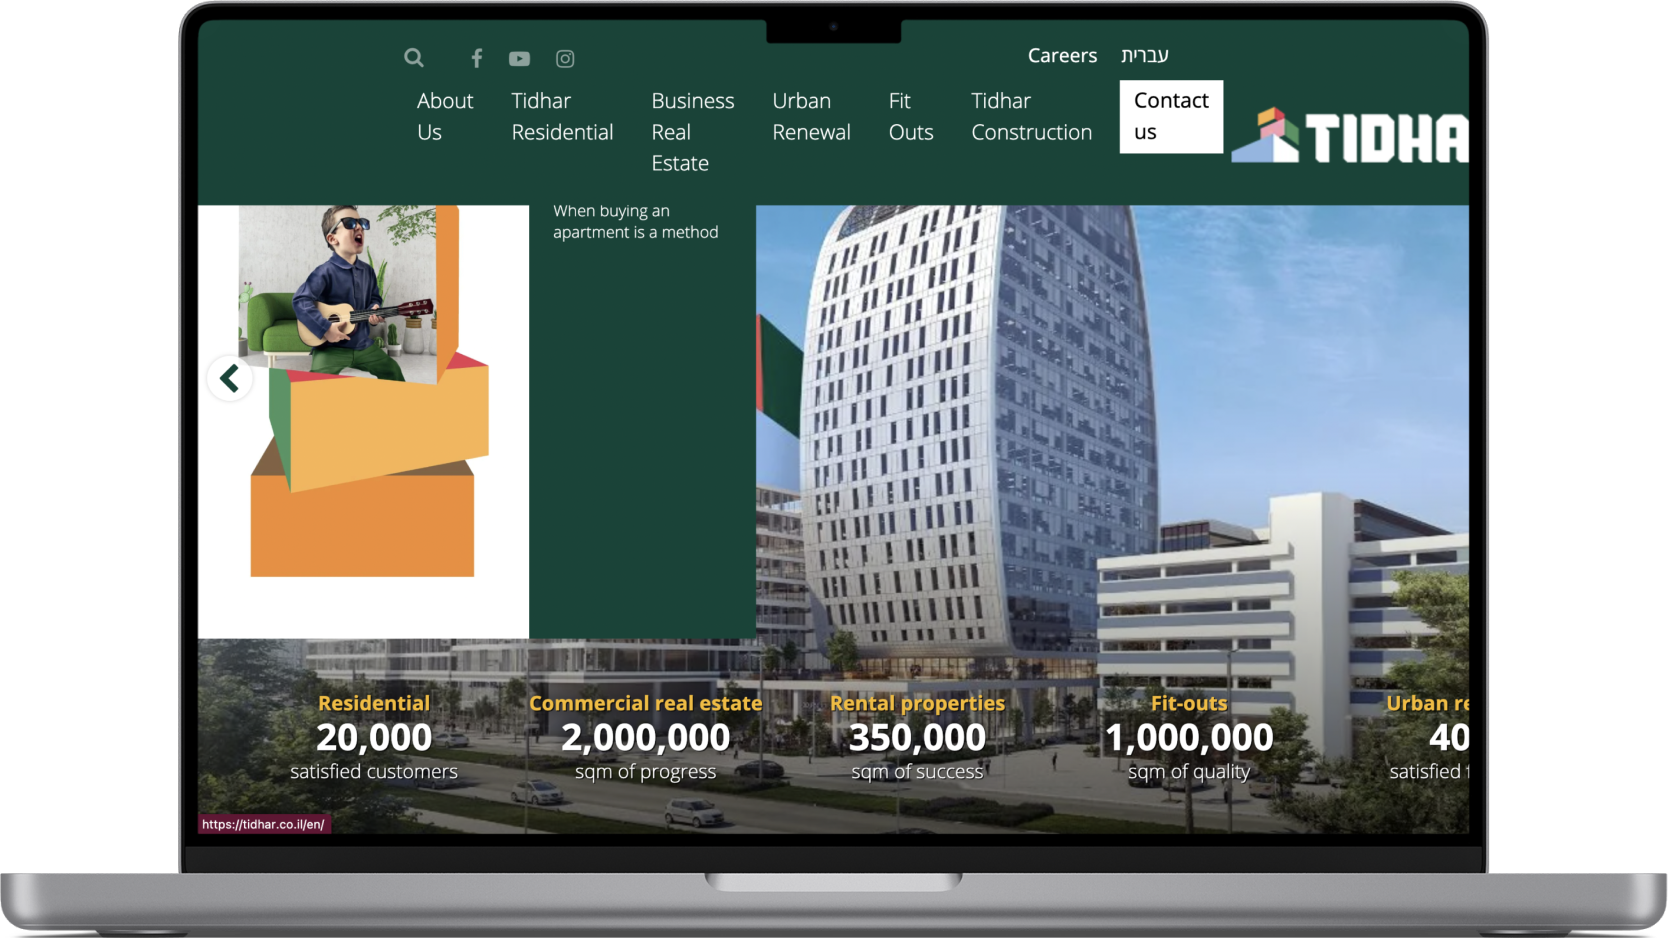Visit Tidhar's Facebook page icon
This screenshot has height=938, width=1668.
coord(477,58)
